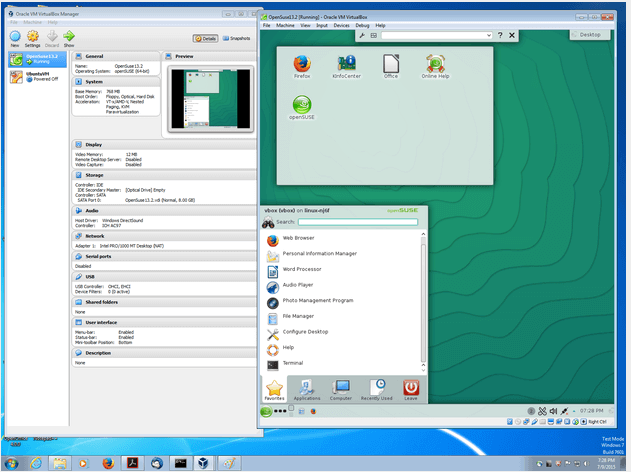The height and width of the screenshot is (472, 631).
Task: Switch to Recently Used tab
Action: (x=377, y=390)
